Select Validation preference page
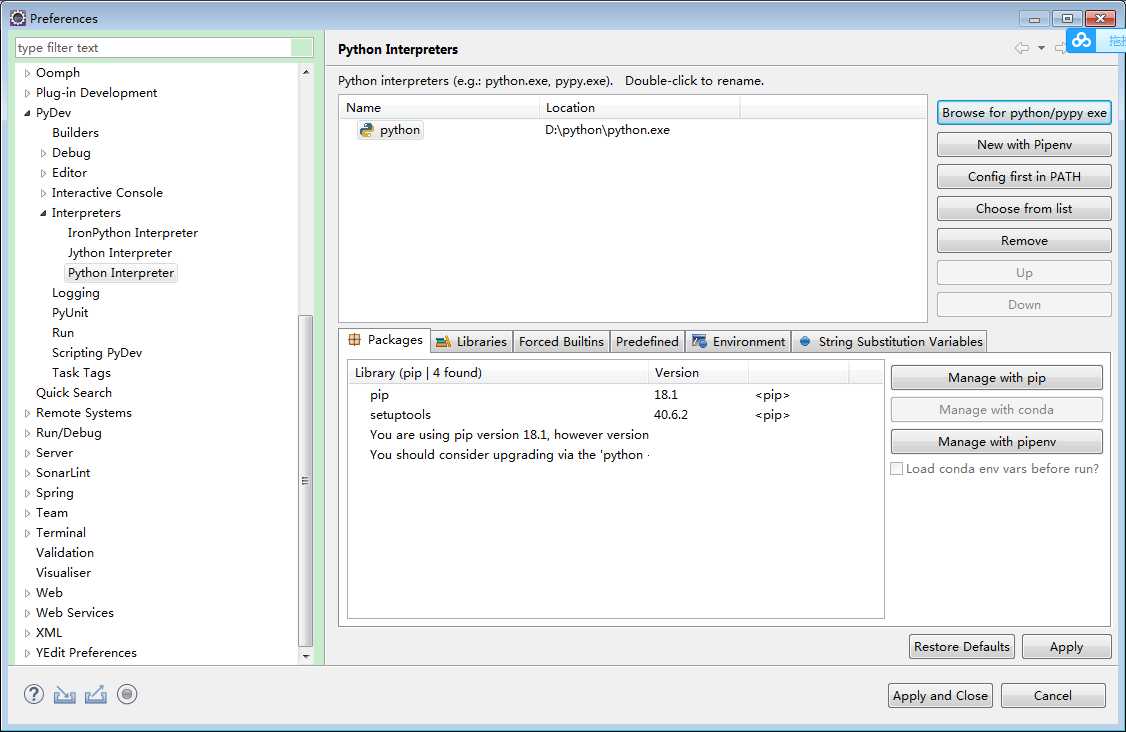 click(65, 553)
